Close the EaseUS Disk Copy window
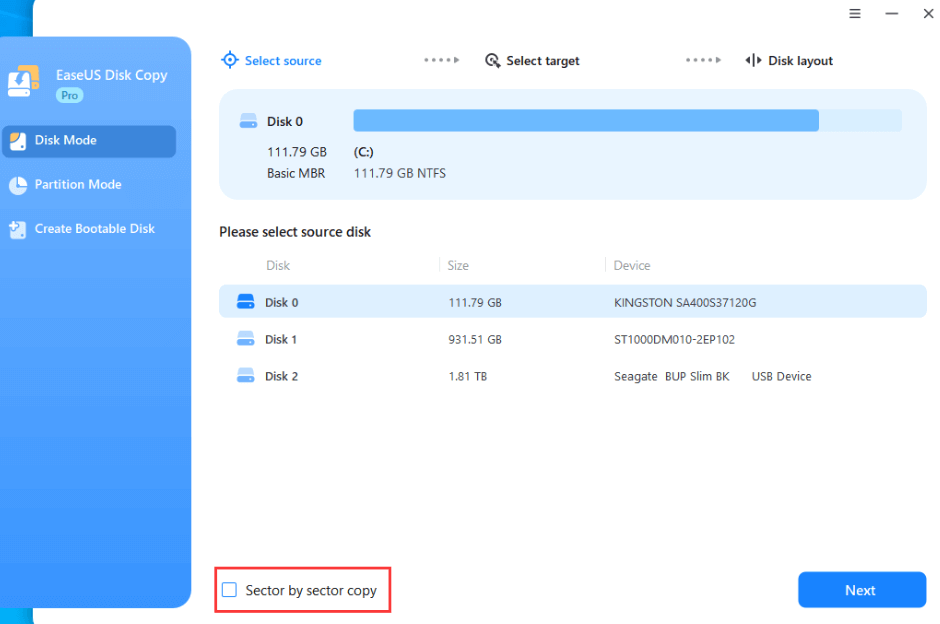This screenshot has width=940, height=624. 928,13
